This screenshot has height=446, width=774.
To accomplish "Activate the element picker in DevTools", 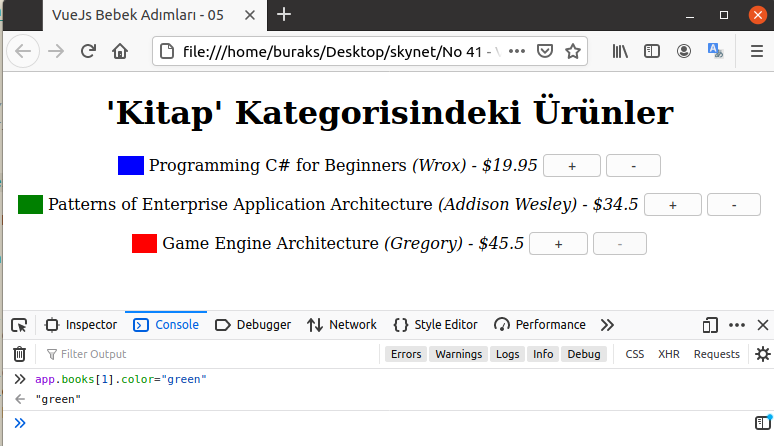I will click(19, 325).
